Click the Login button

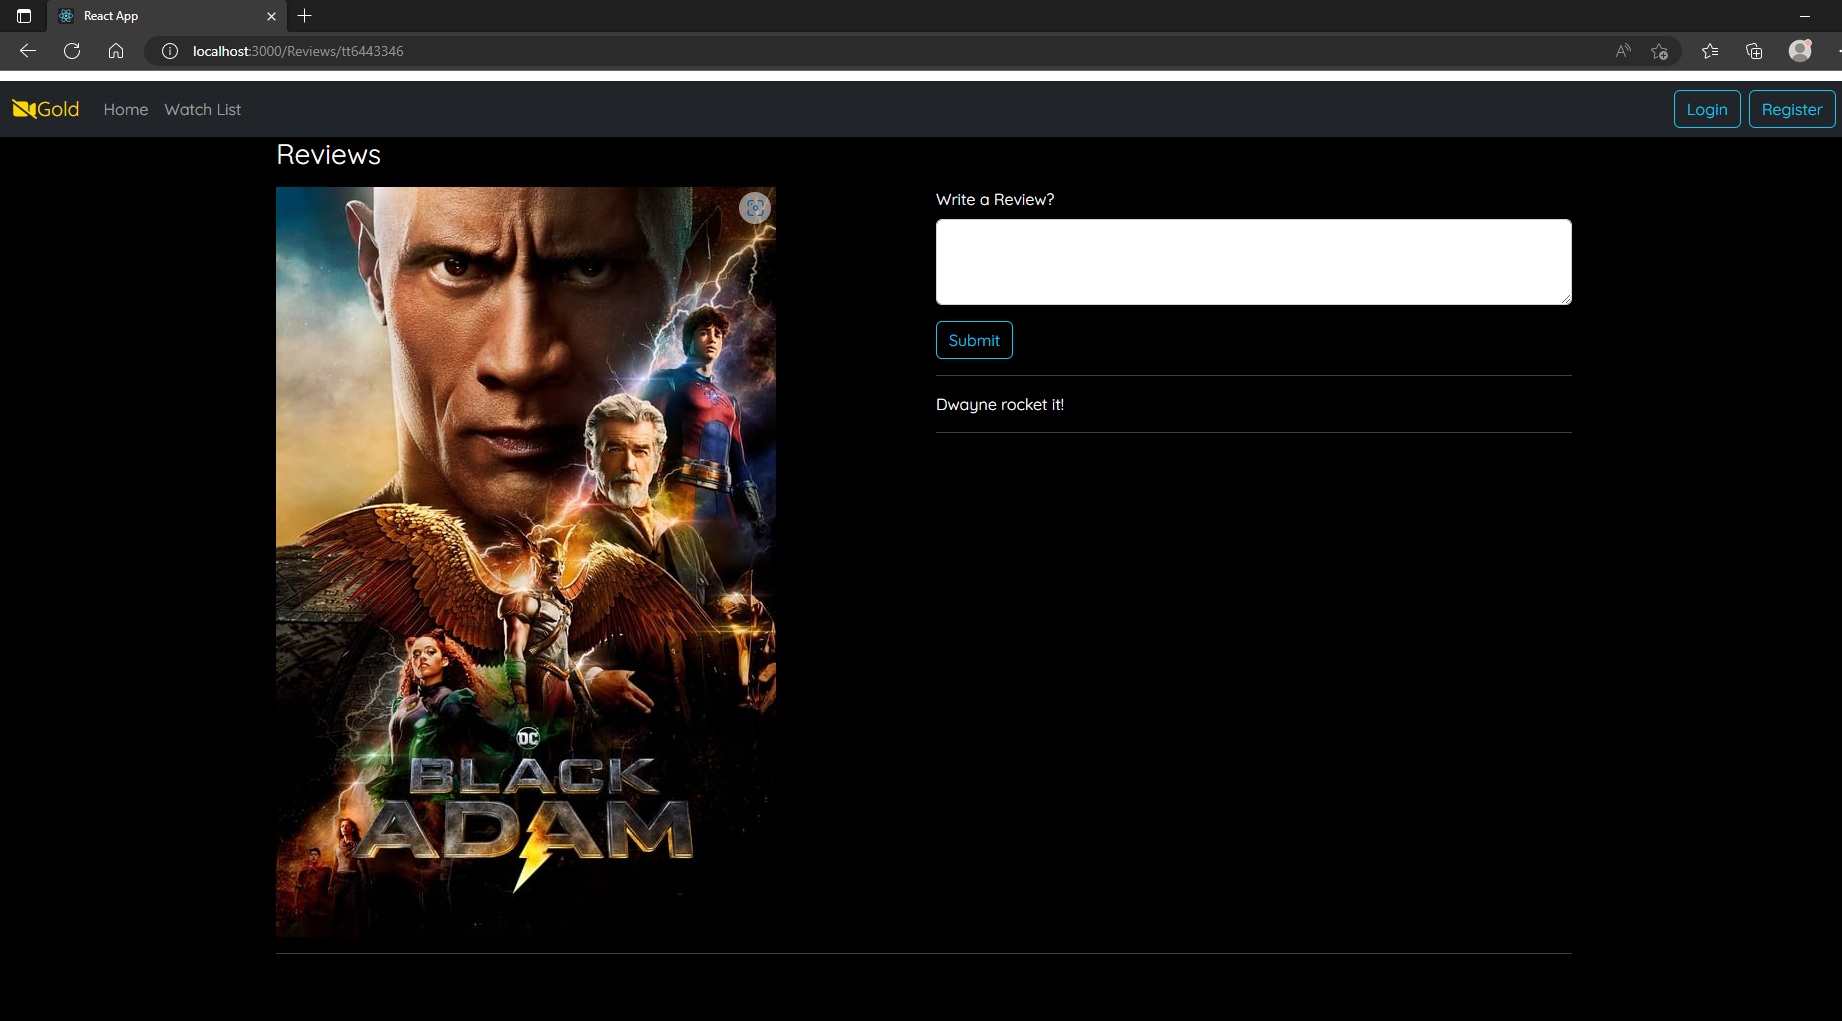1707,109
